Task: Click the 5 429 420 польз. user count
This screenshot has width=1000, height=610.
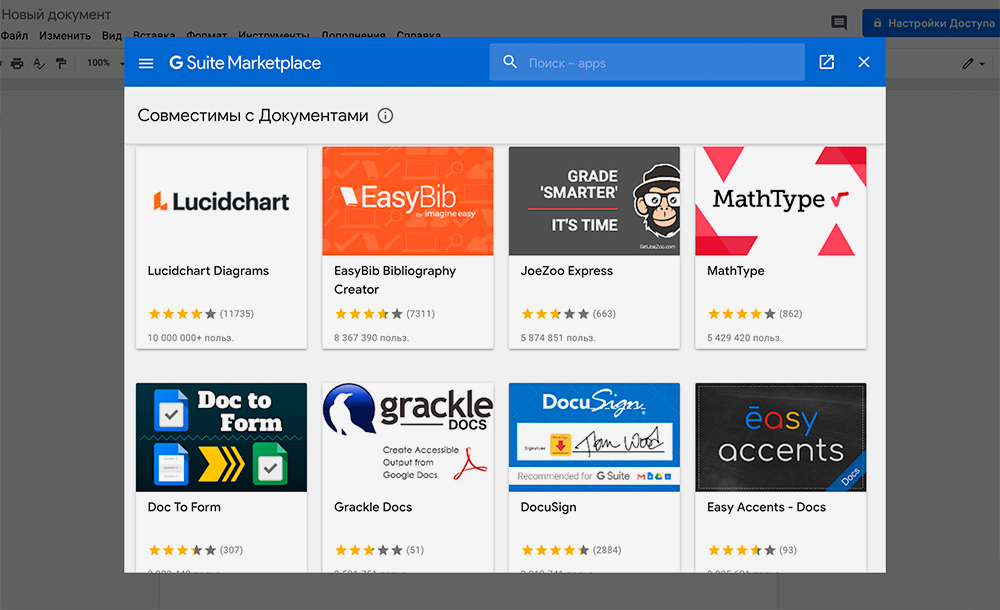Action: point(744,338)
